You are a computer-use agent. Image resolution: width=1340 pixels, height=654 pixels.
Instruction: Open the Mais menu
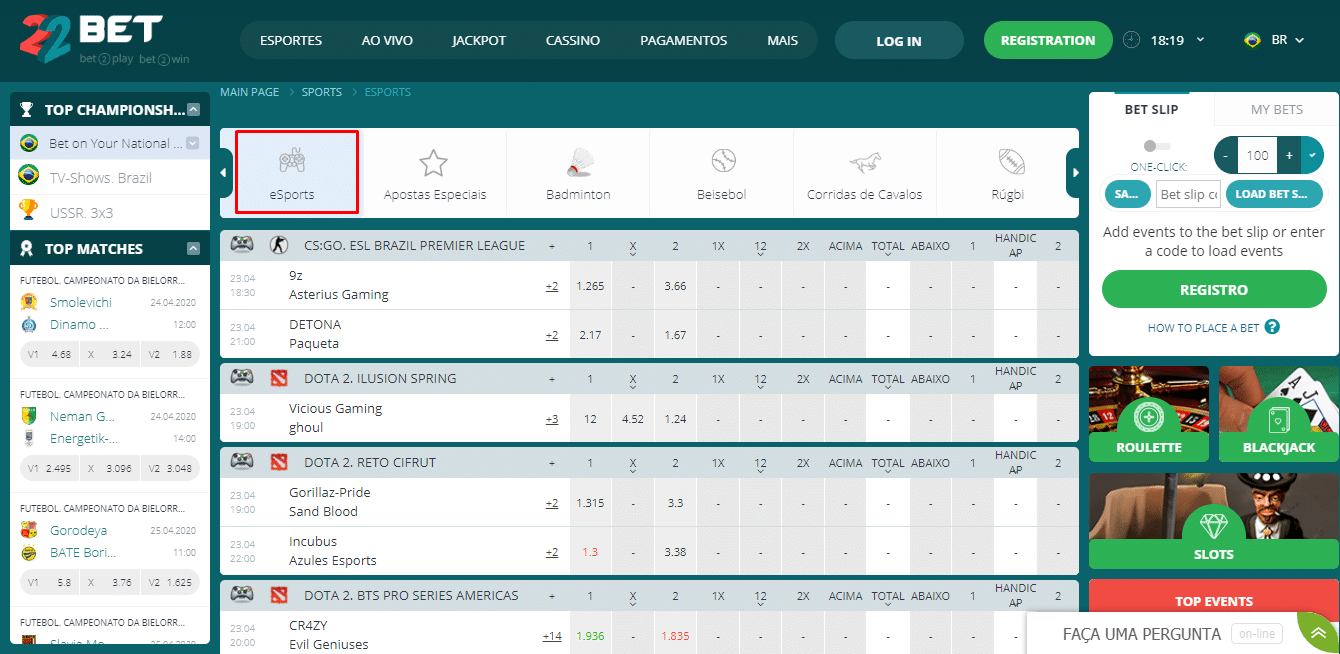[x=783, y=41]
